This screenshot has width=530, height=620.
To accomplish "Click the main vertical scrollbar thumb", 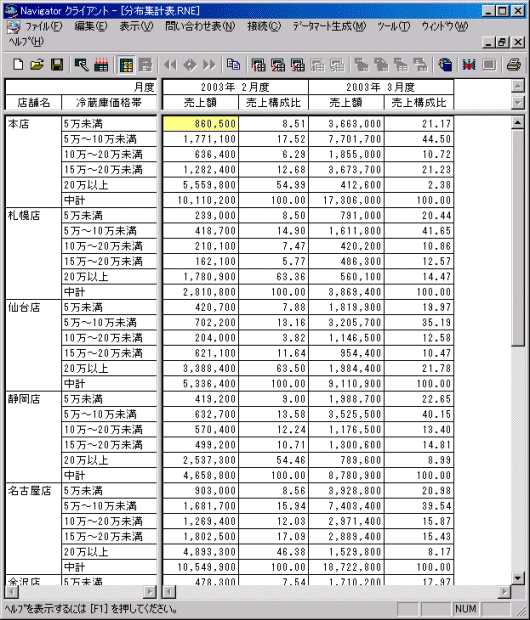I will [518, 238].
